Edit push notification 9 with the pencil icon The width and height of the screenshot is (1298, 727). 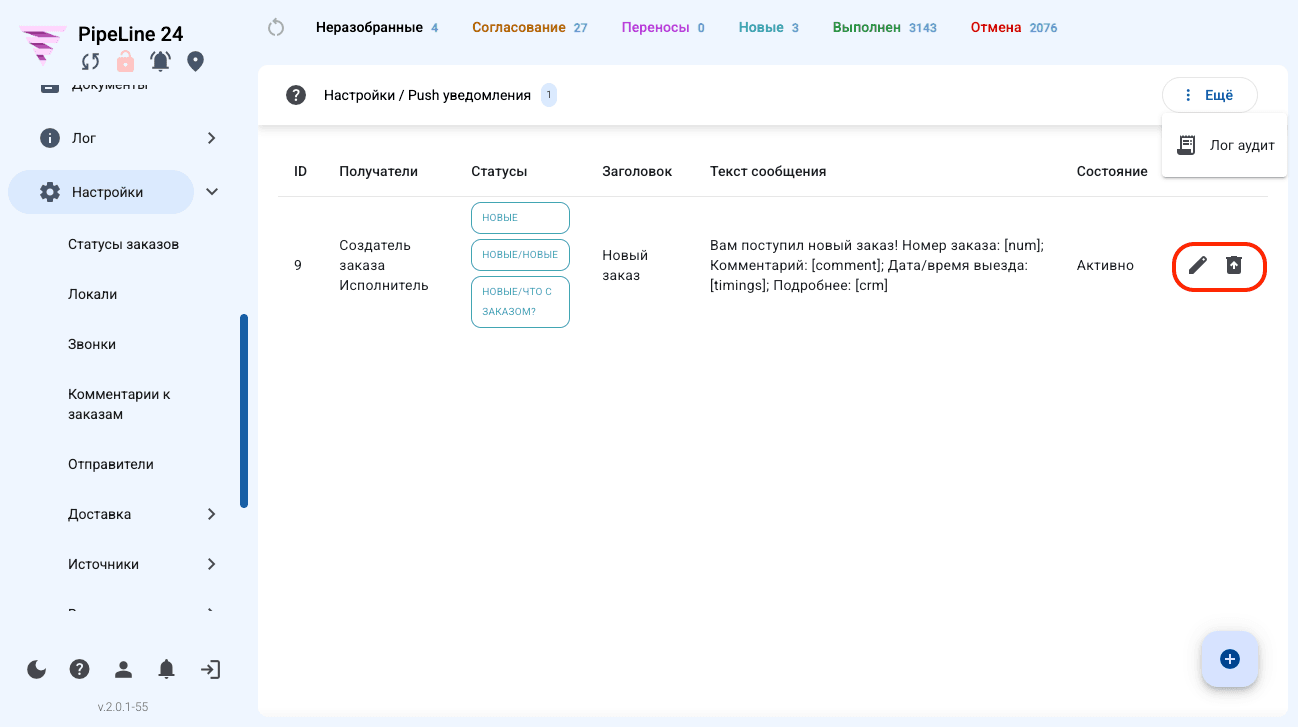pyautogui.click(x=1198, y=265)
